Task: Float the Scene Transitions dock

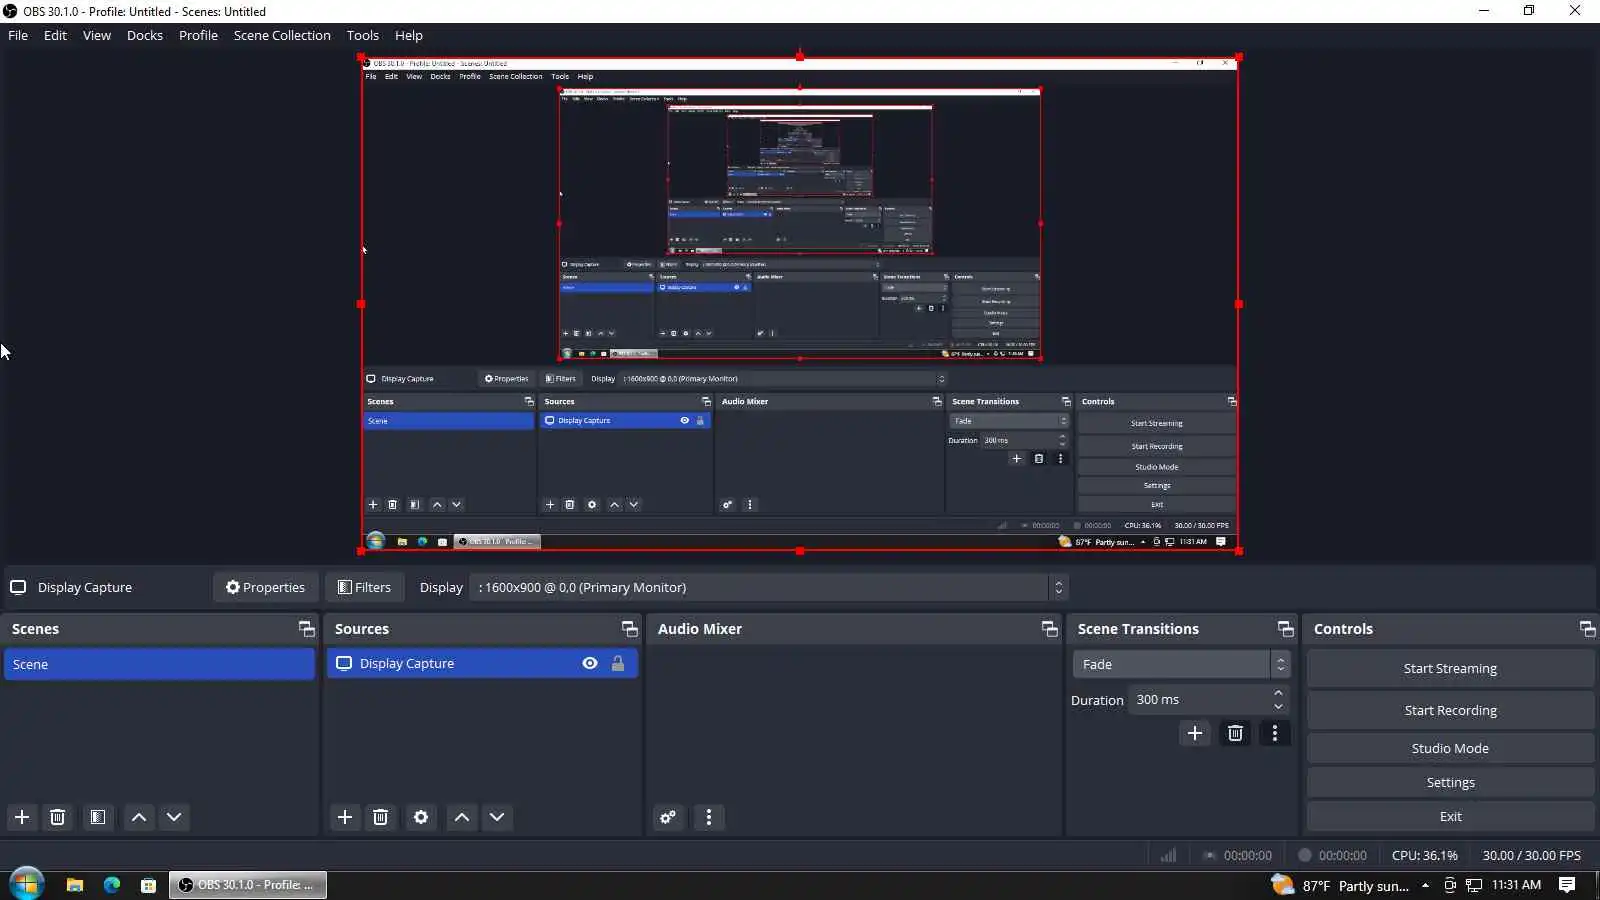Action: tap(1286, 629)
